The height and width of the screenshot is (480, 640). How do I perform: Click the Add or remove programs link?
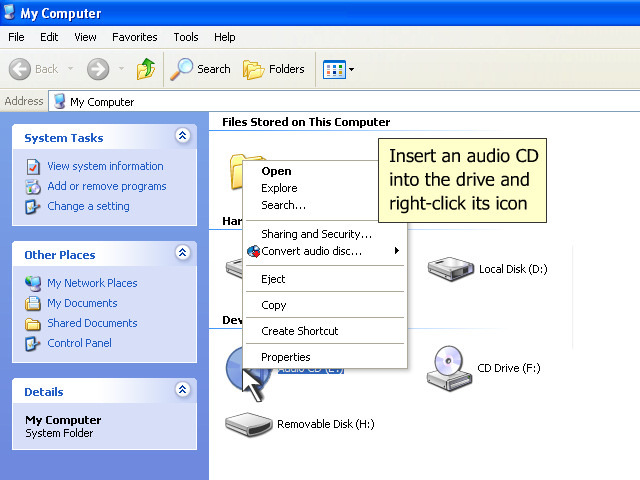point(107,186)
